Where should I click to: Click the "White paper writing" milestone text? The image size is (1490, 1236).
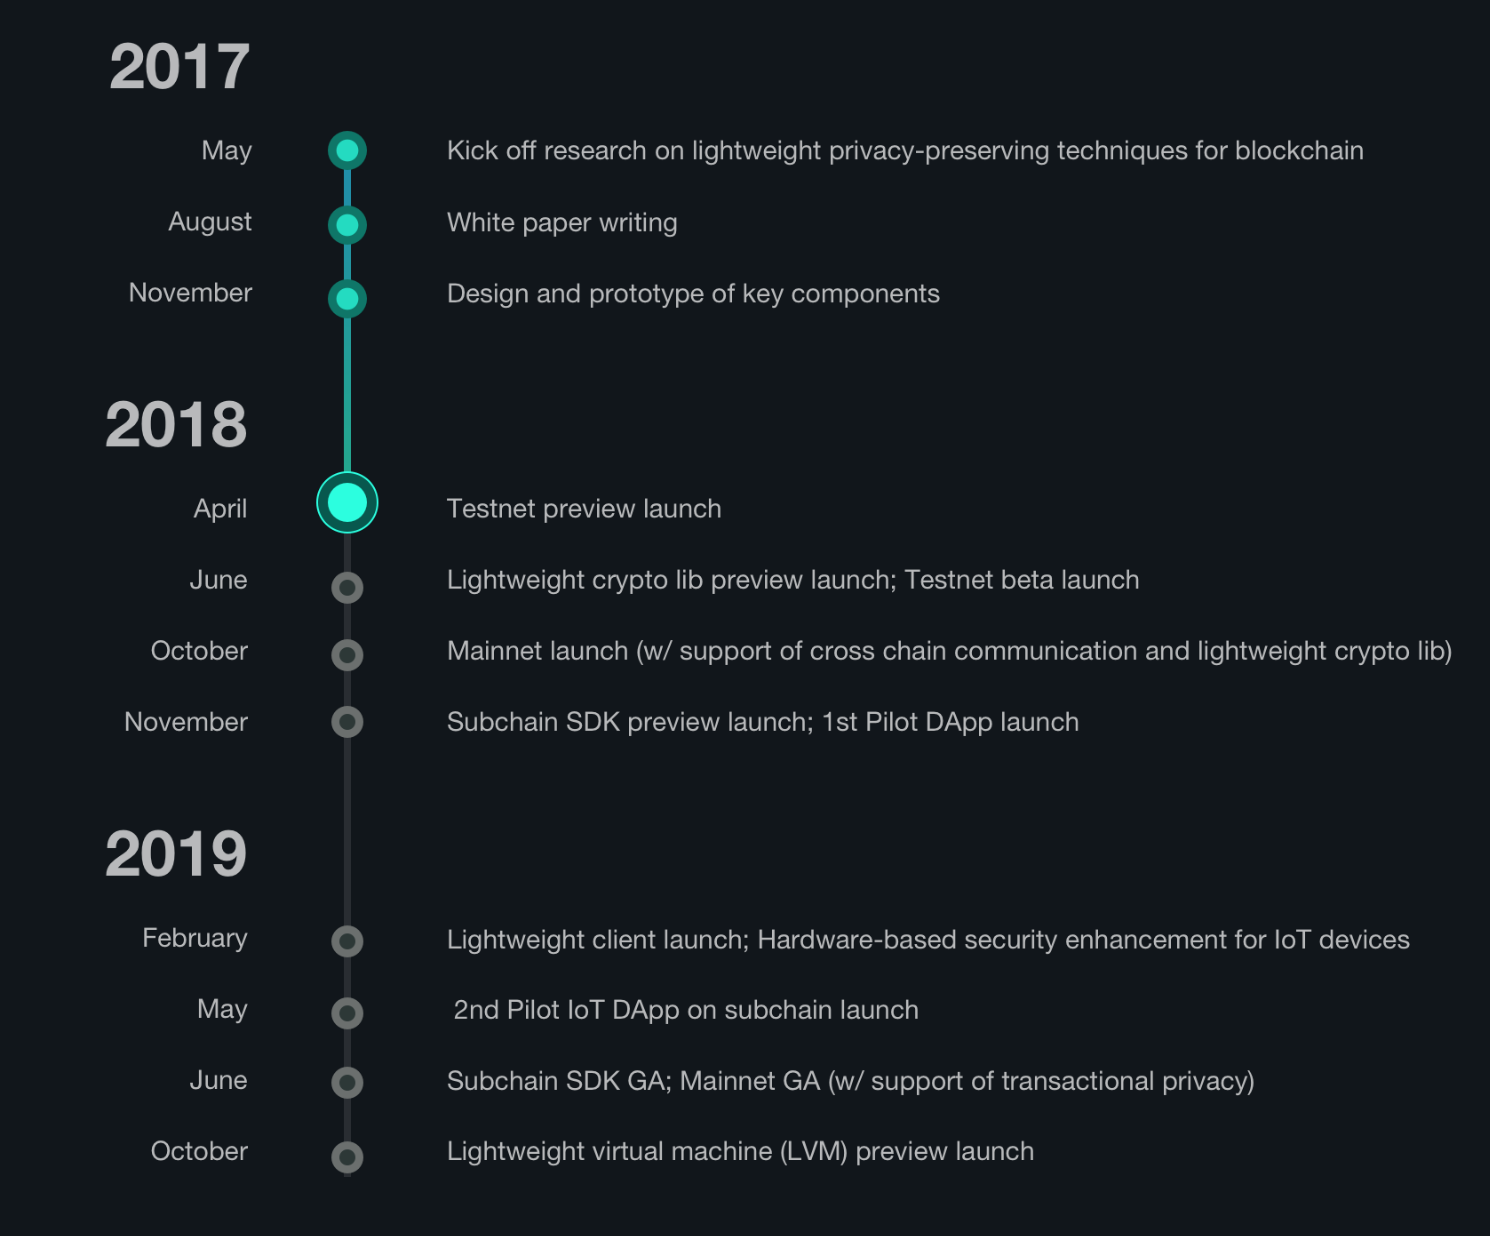coord(562,222)
